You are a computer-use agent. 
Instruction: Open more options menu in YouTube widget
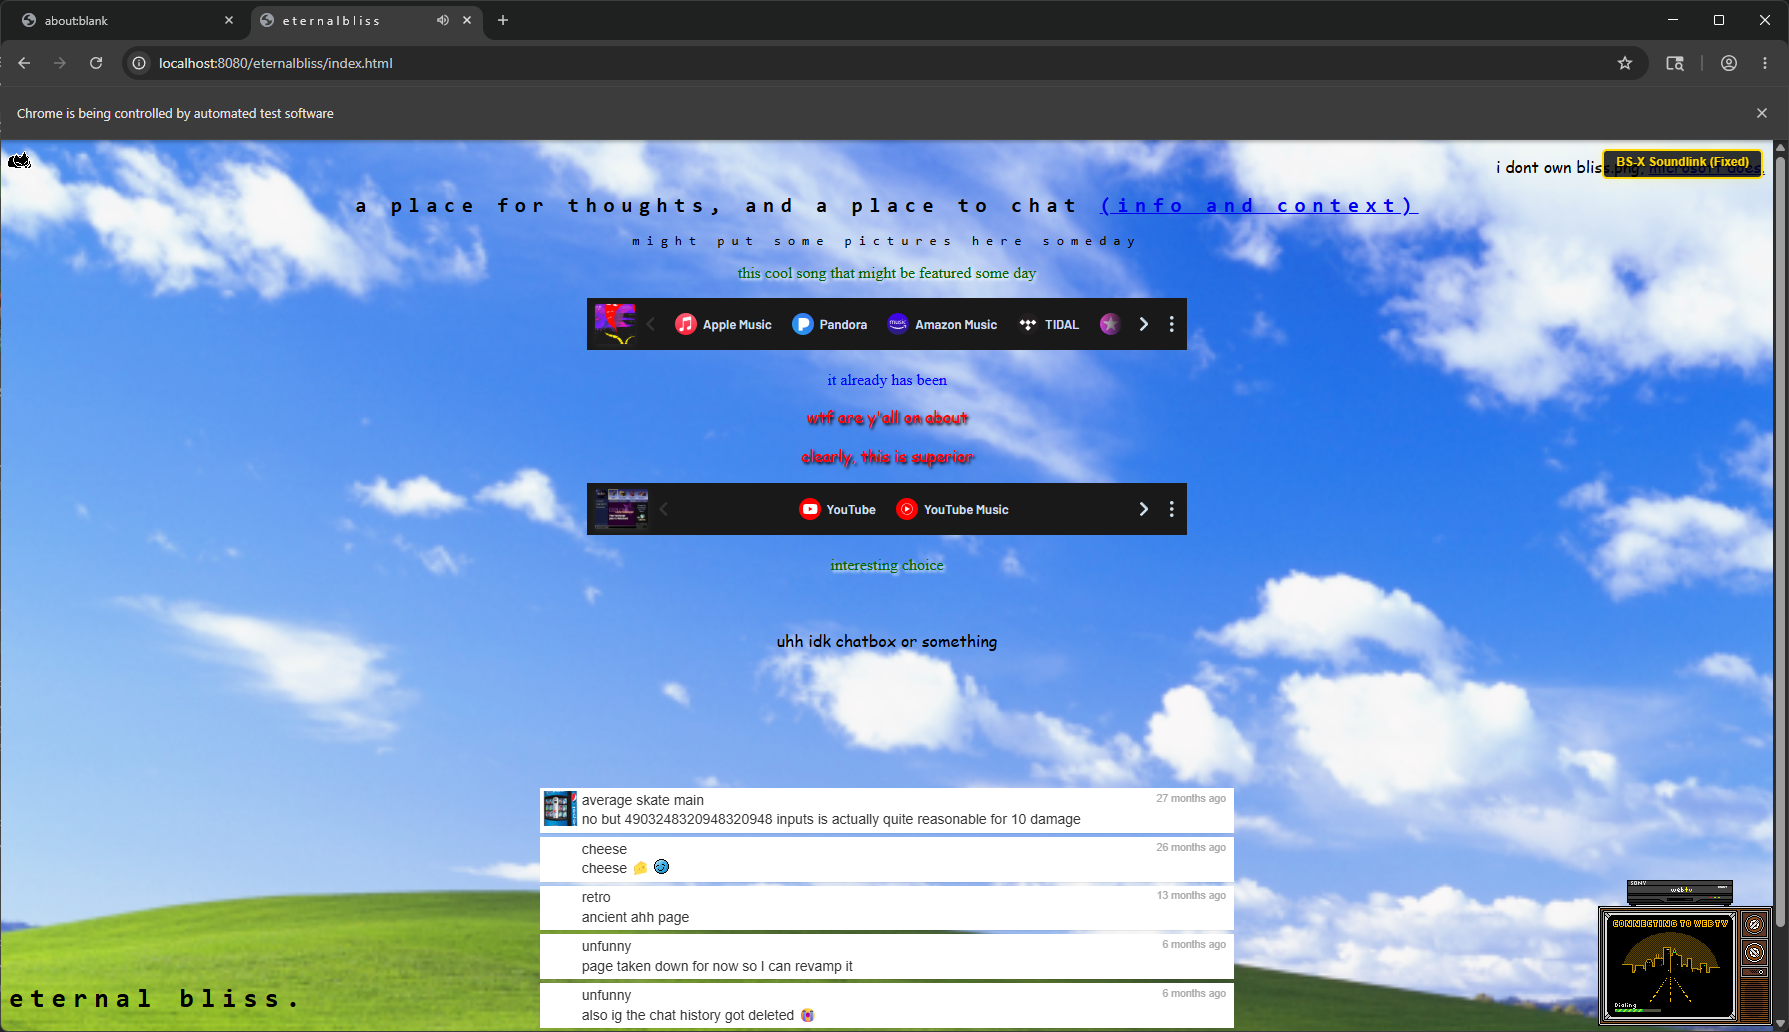click(x=1172, y=509)
